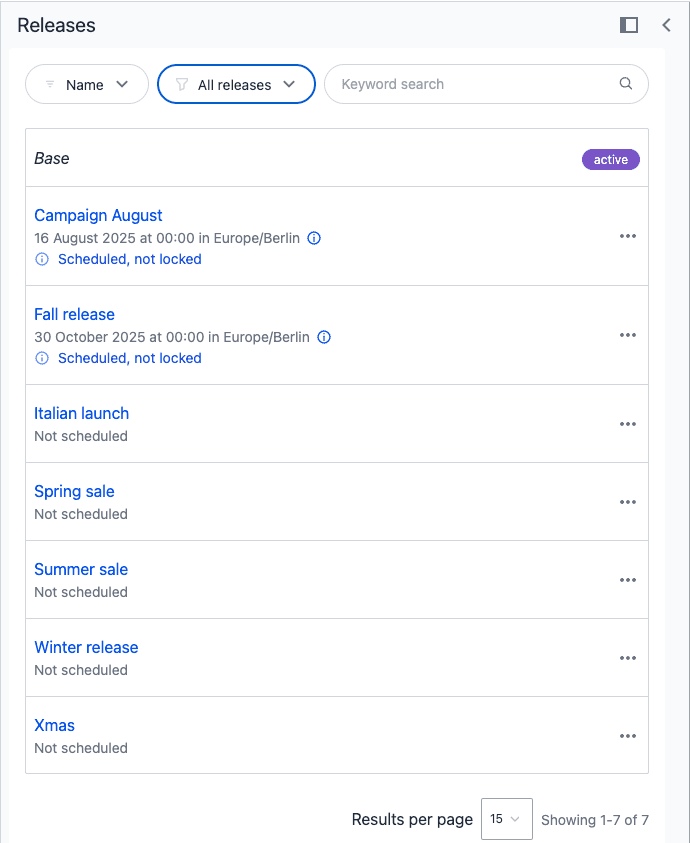
Task: Click the Showing 1-7 of 7 text
Action: pyautogui.click(x=595, y=820)
